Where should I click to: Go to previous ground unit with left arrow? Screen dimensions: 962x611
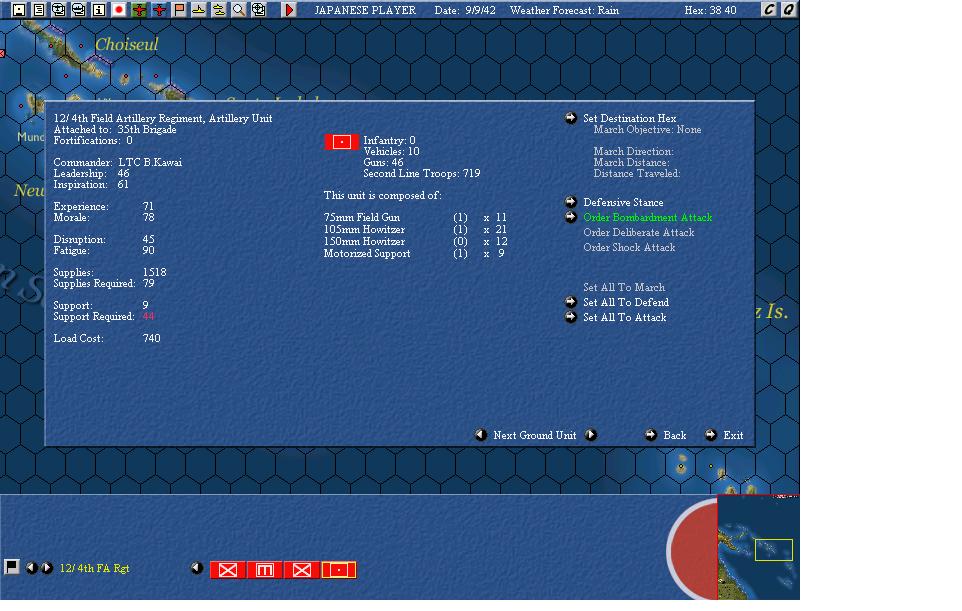point(480,435)
